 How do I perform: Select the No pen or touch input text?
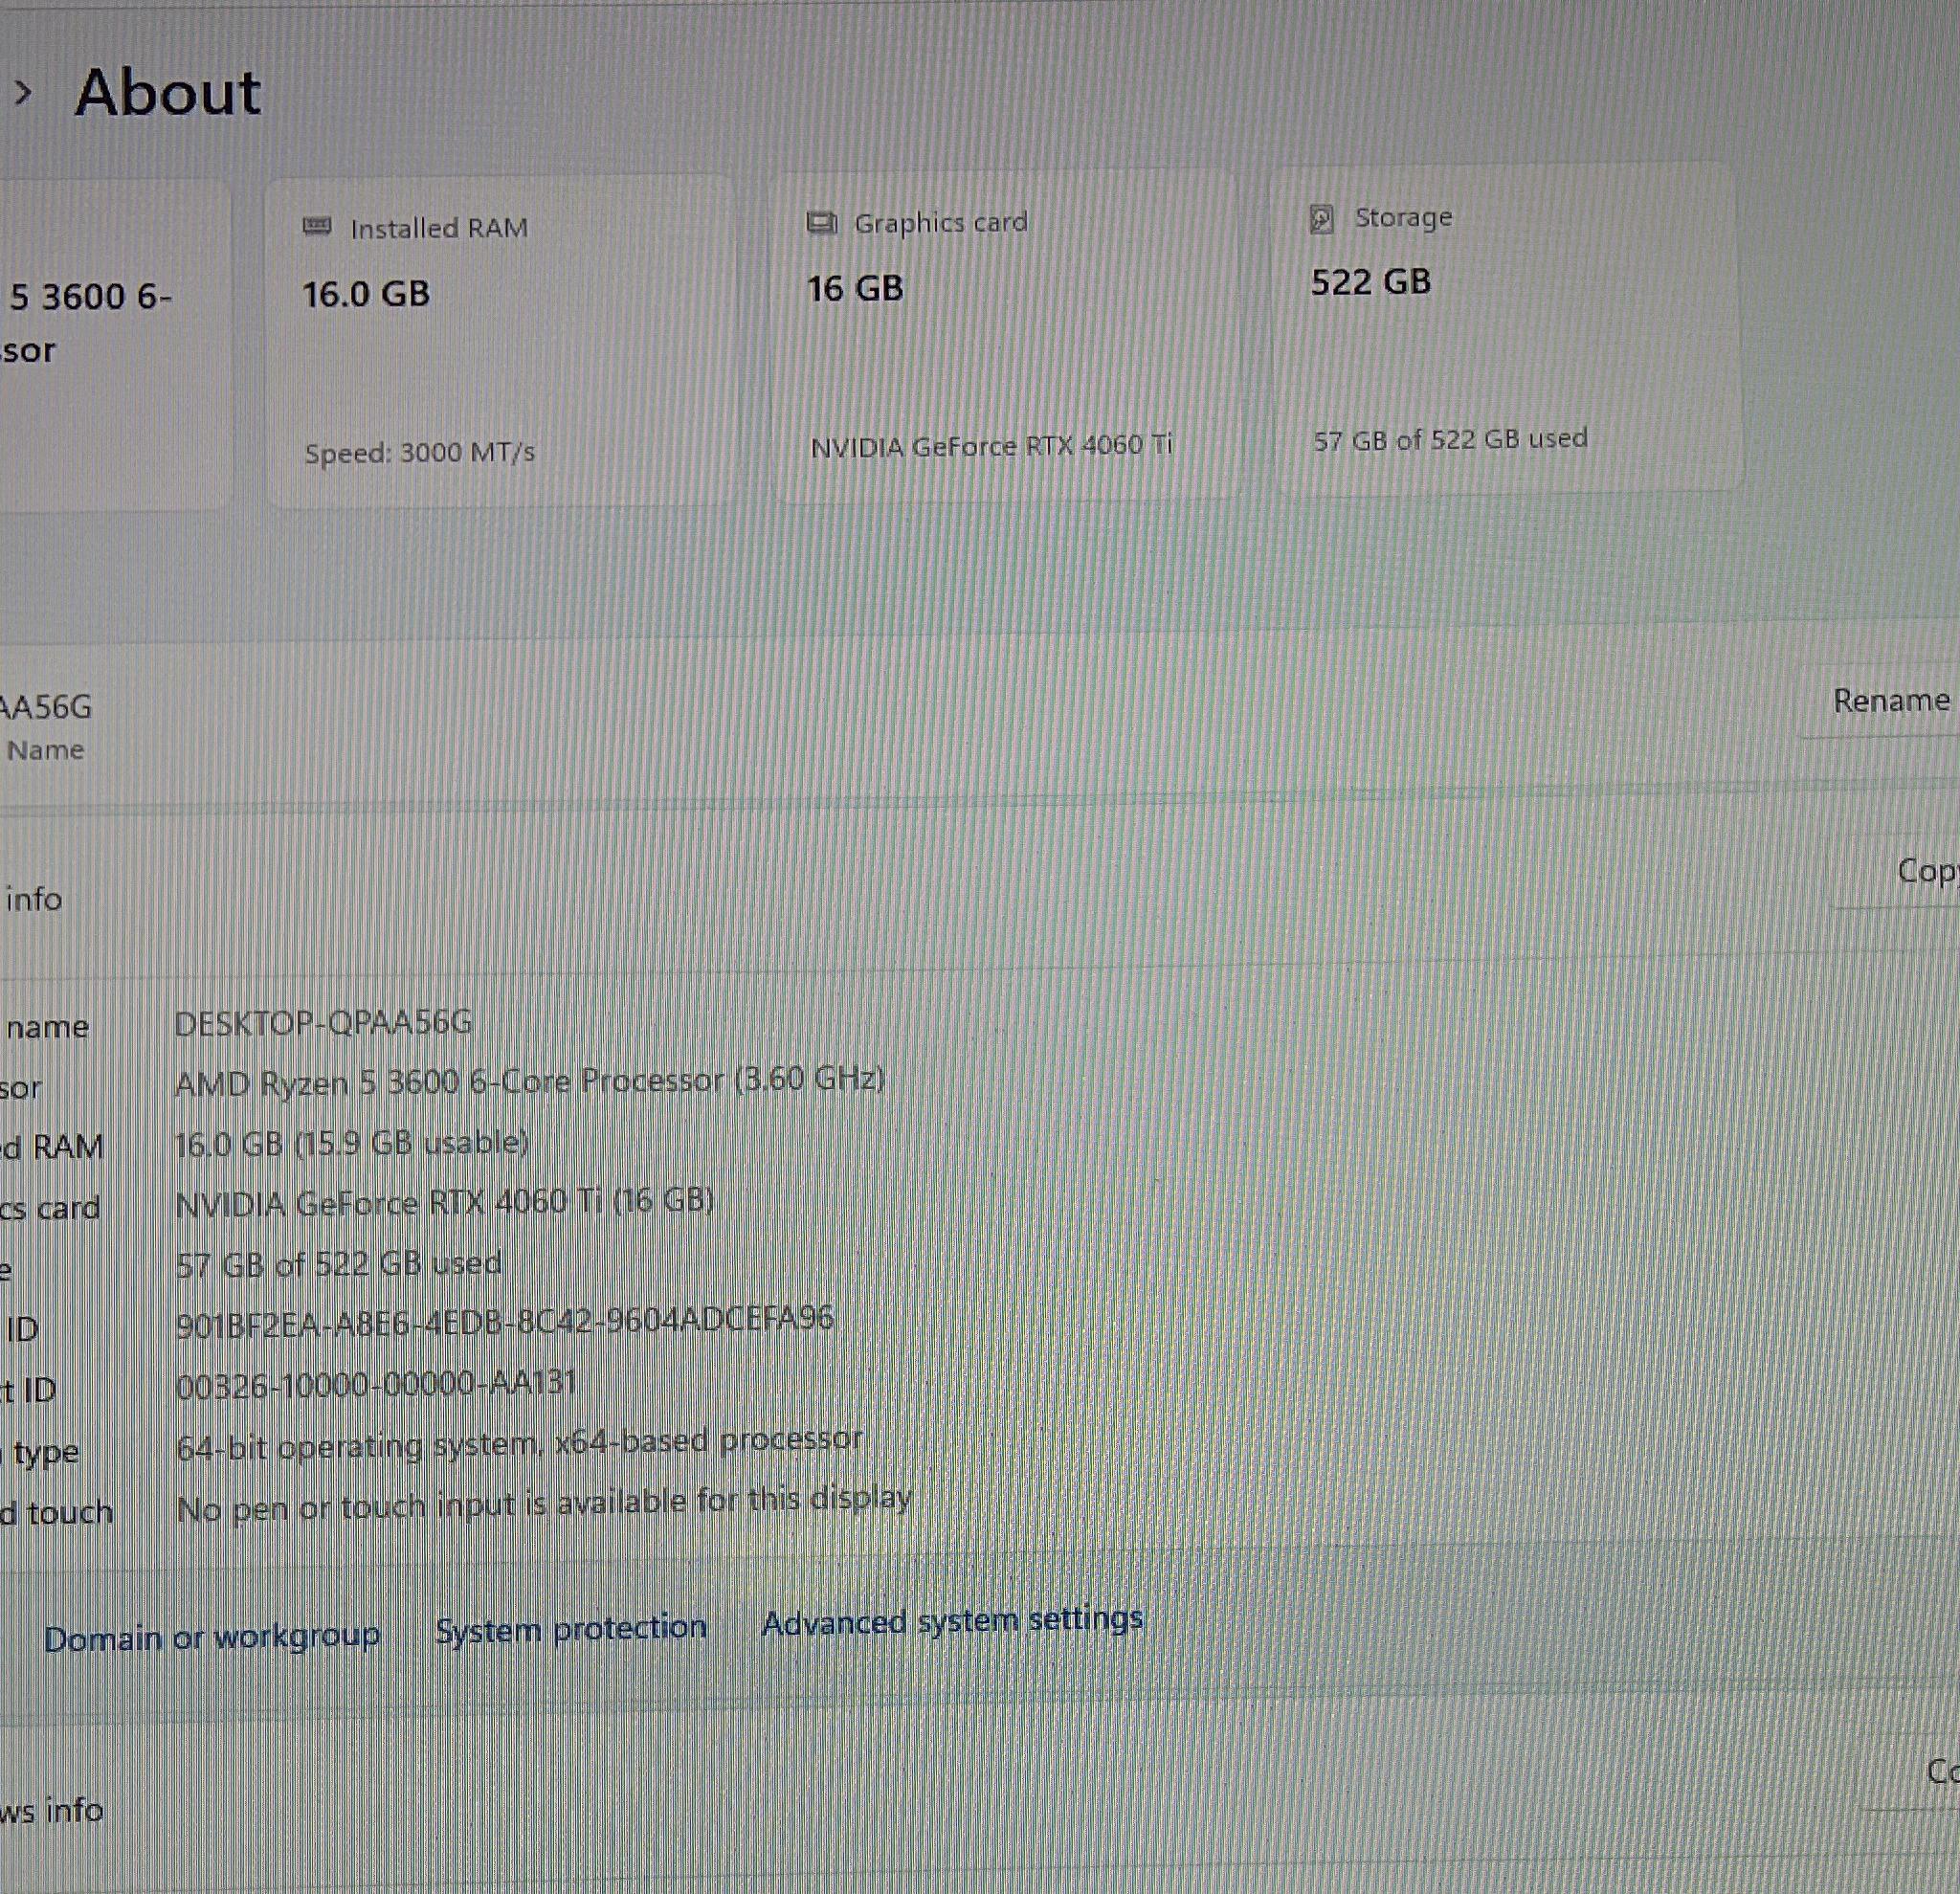[x=544, y=1503]
